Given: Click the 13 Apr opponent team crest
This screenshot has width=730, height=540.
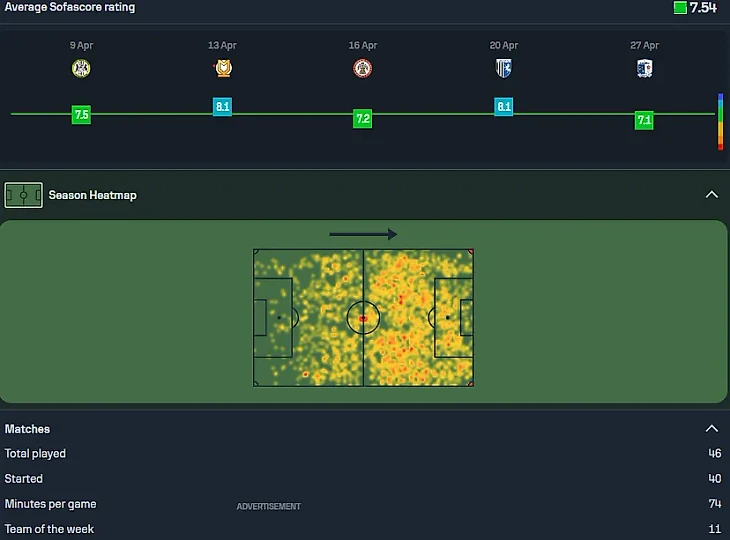Looking at the screenshot, I should (222, 68).
